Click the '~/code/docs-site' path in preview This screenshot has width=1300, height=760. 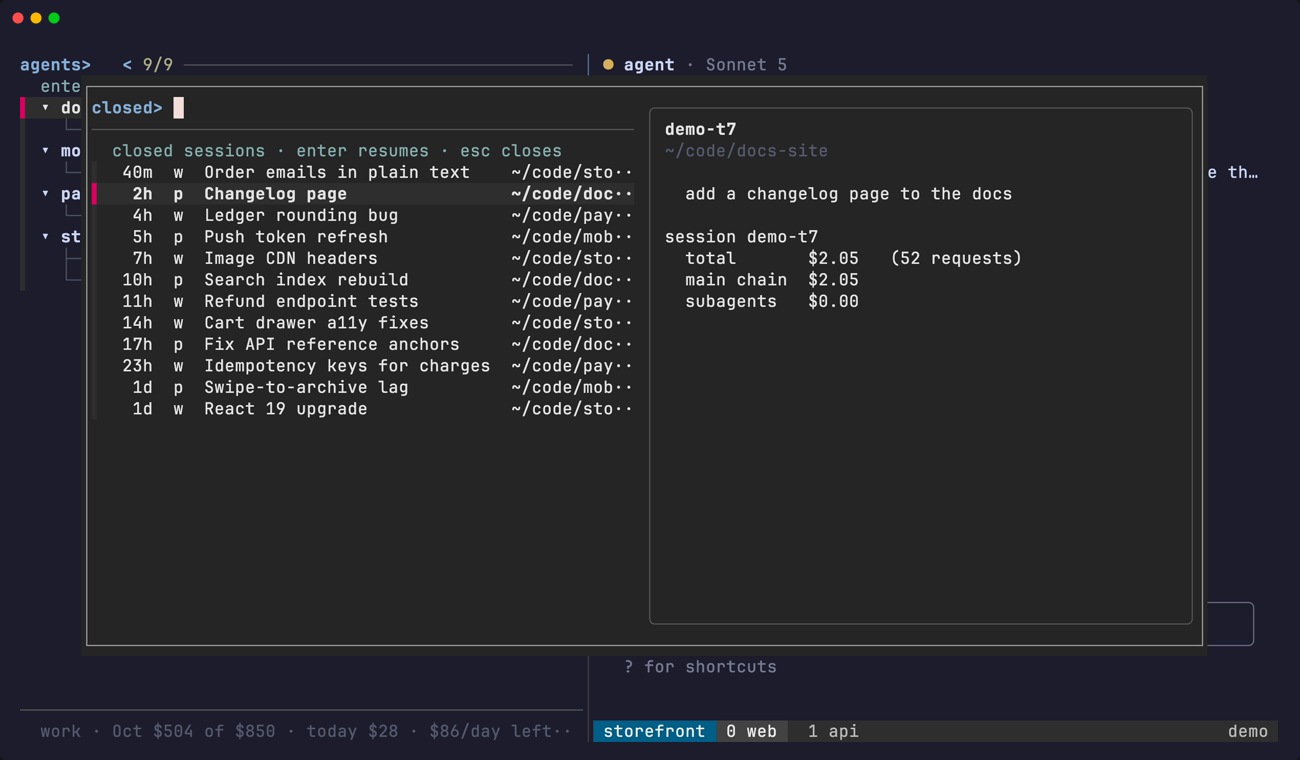pos(746,151)
